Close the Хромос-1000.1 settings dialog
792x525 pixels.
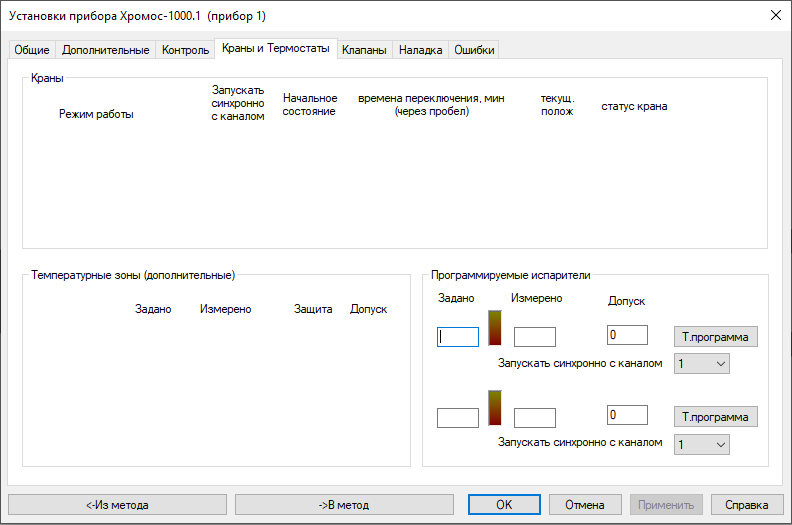pos(775,16)
